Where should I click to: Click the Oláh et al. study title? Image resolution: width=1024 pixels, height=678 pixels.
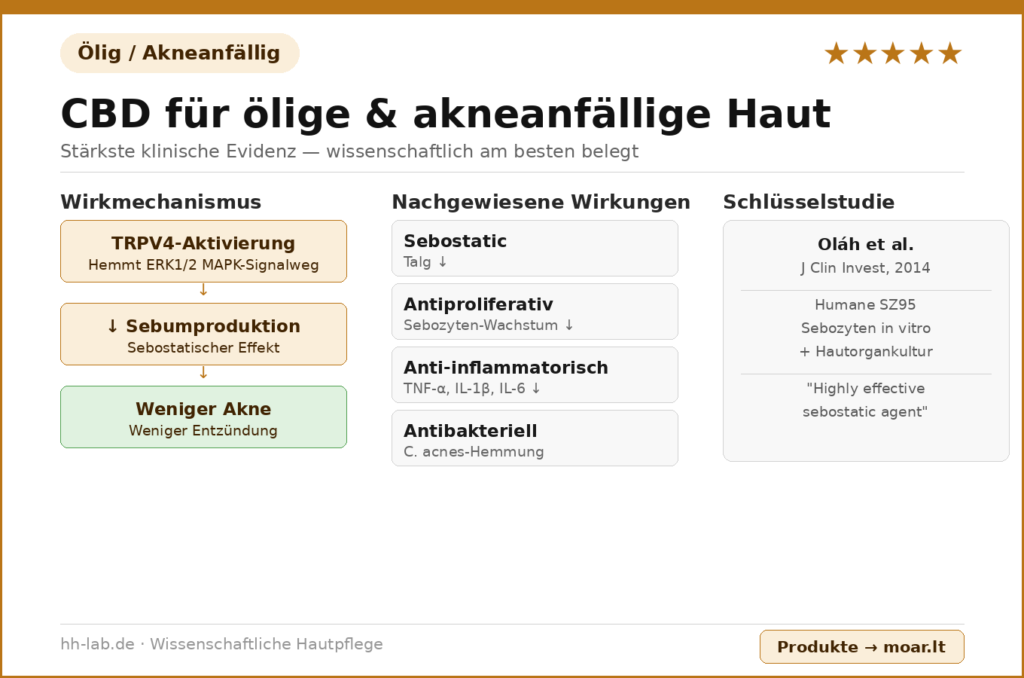point(865,245)
